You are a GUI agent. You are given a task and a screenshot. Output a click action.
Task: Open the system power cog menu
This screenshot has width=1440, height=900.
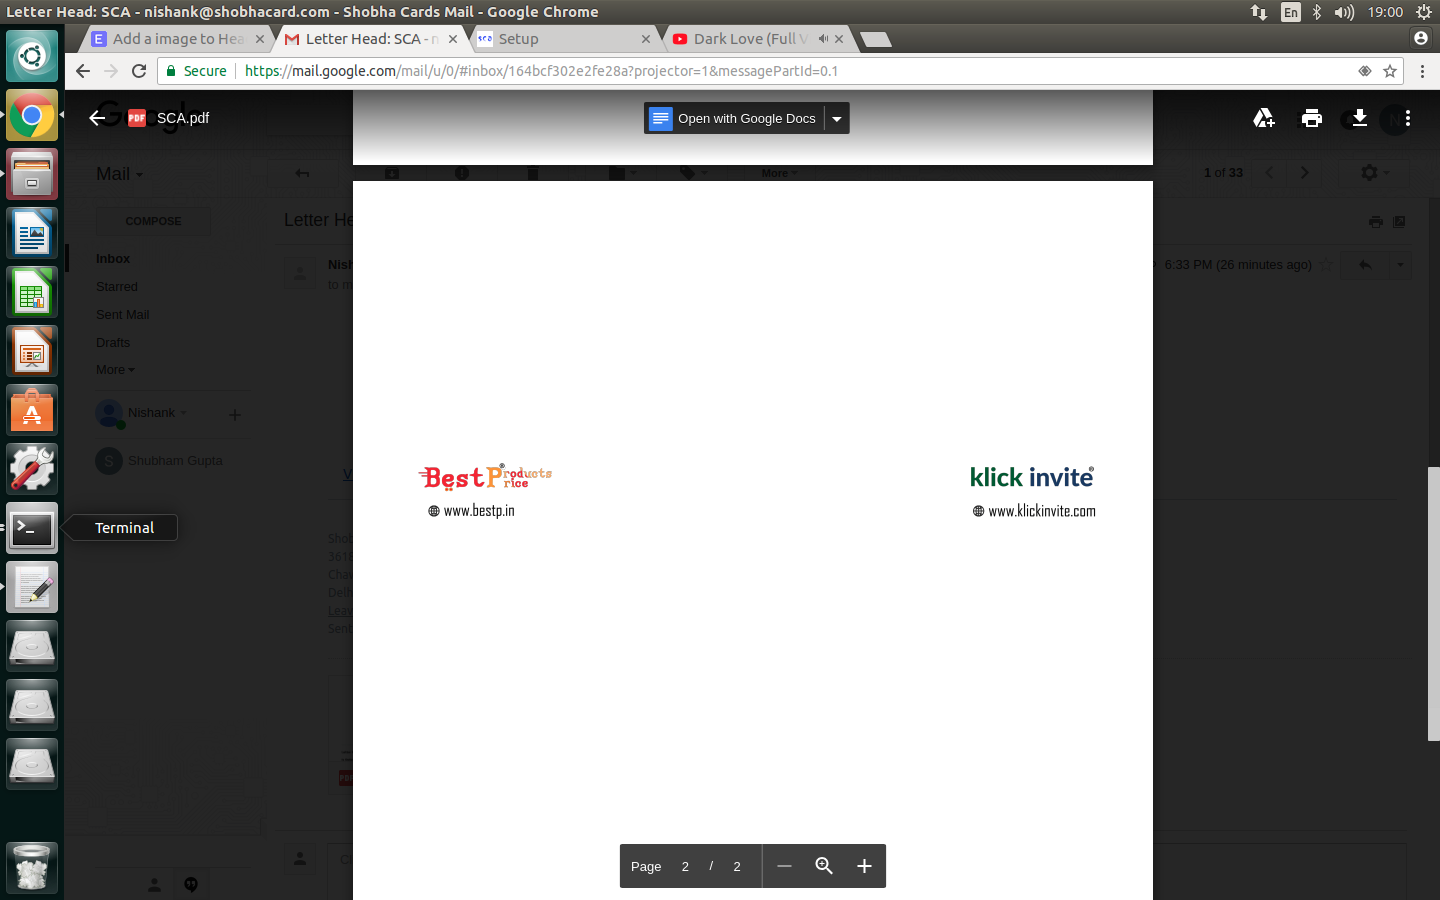coord(1424,12)
